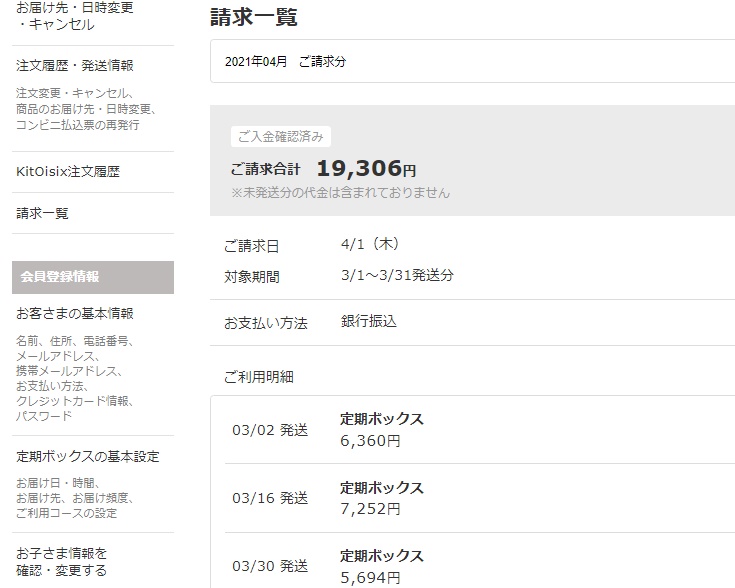The image size is (735, 588).
Task: Click the 対象期間 label
Action: [252, 277]
